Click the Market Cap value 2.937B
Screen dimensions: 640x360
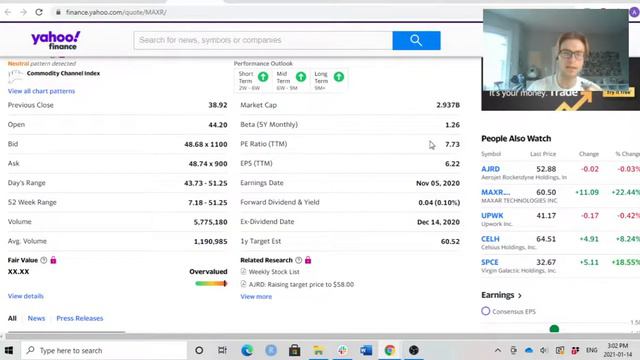click(x=448, y=105)
